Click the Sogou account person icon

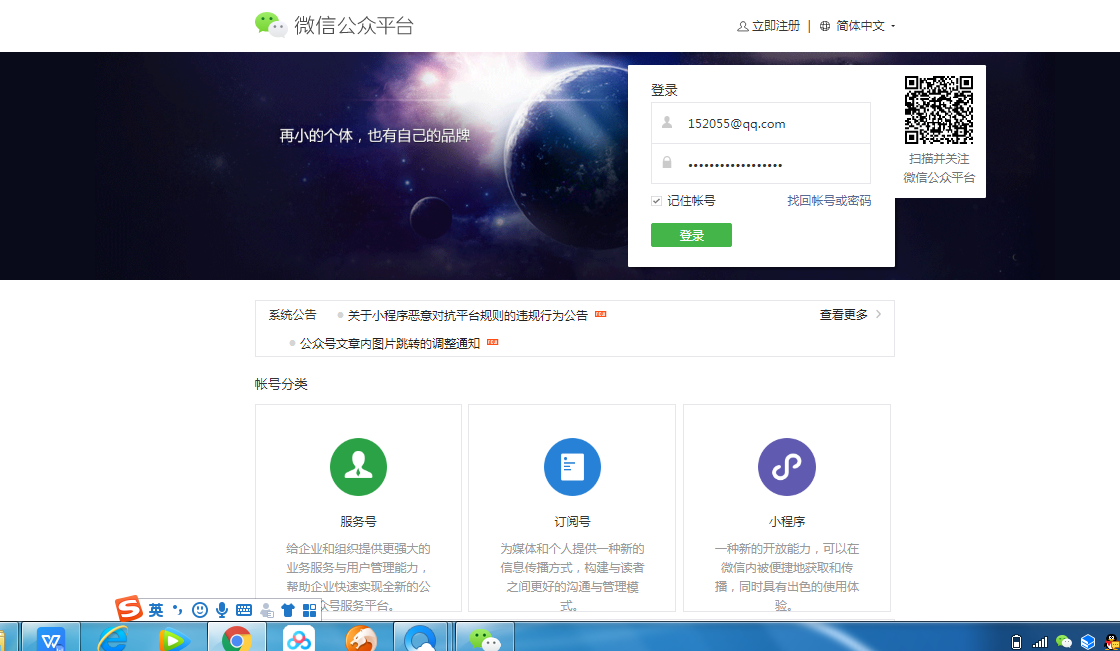click(266, 610)
